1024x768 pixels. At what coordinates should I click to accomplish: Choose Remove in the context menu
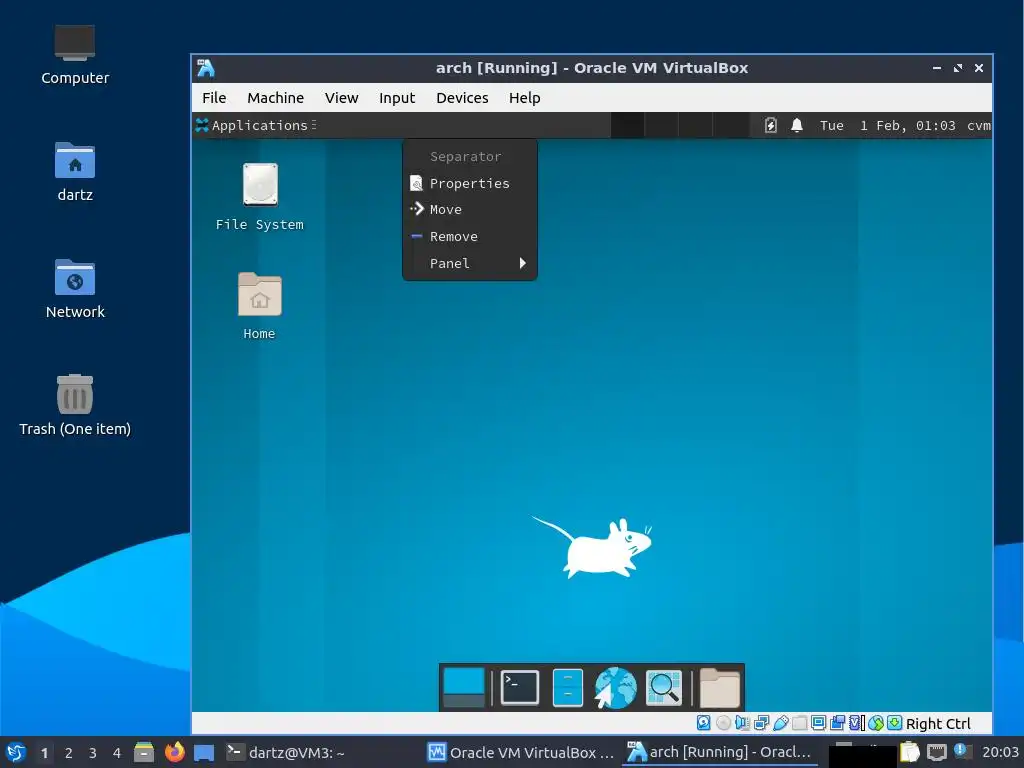click(x=470, y=236)
